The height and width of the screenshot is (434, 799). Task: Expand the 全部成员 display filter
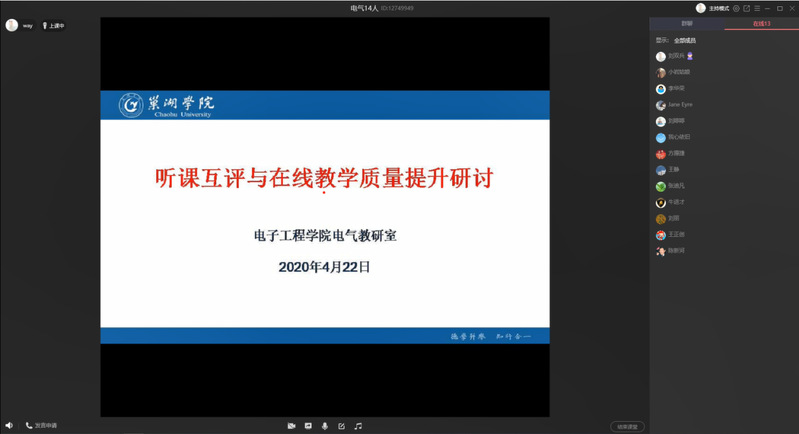tap(684, 40)
